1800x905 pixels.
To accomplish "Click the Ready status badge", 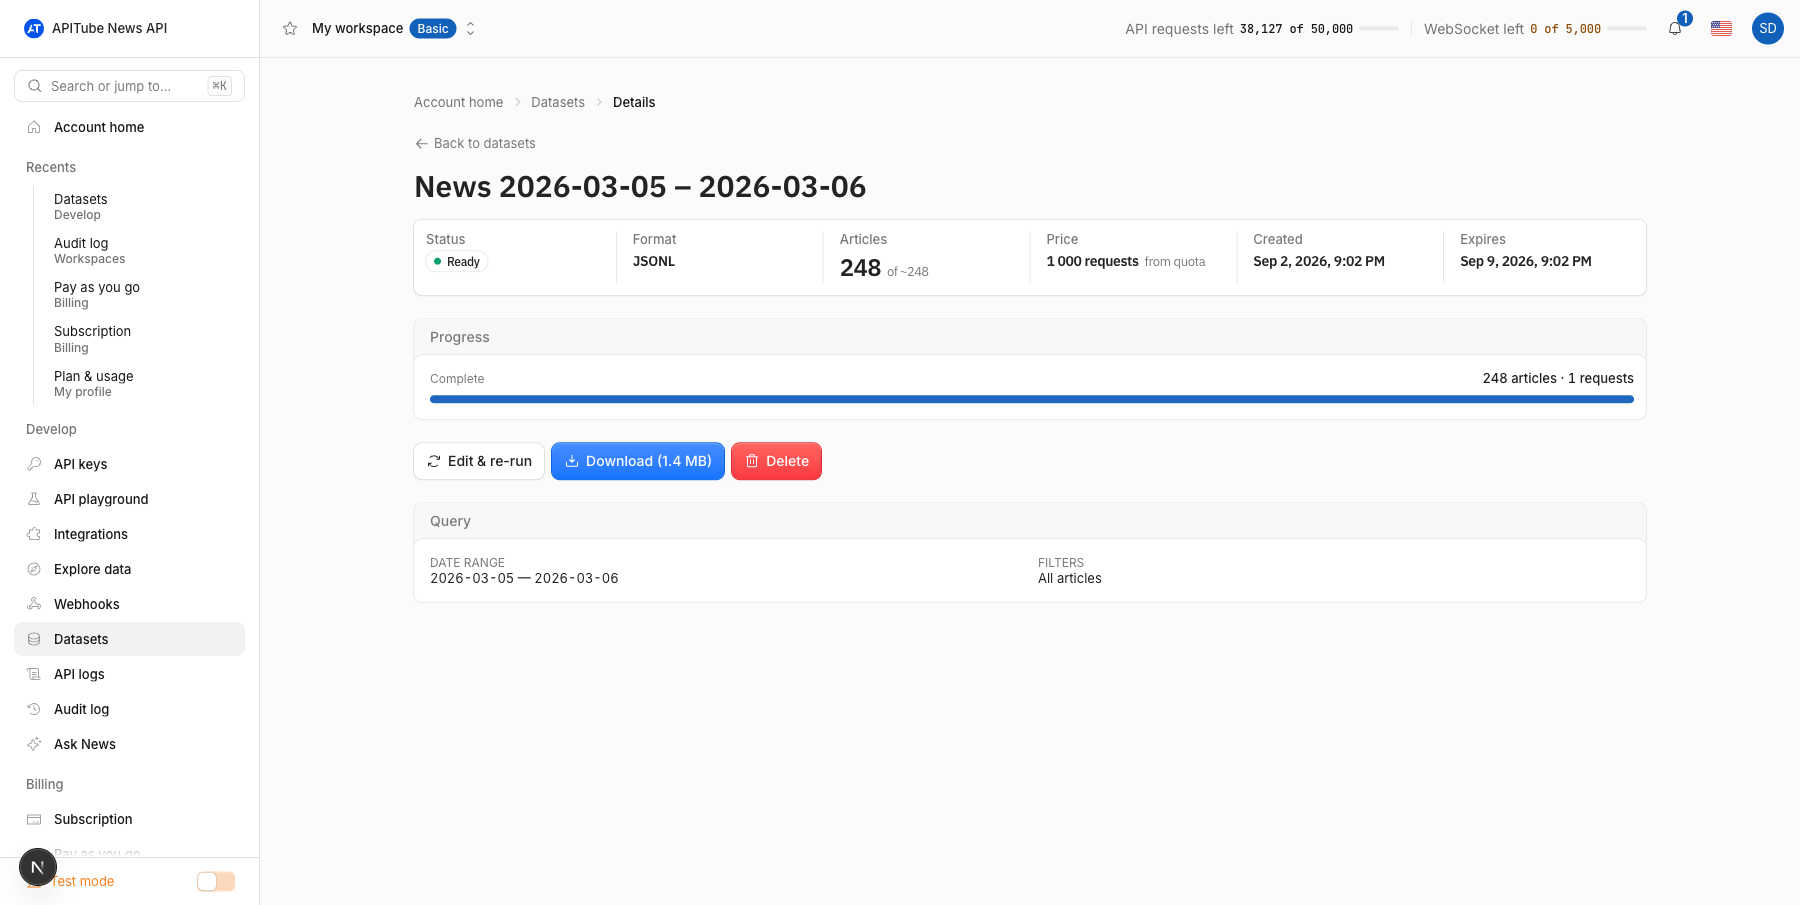I will tap(457, 261).
